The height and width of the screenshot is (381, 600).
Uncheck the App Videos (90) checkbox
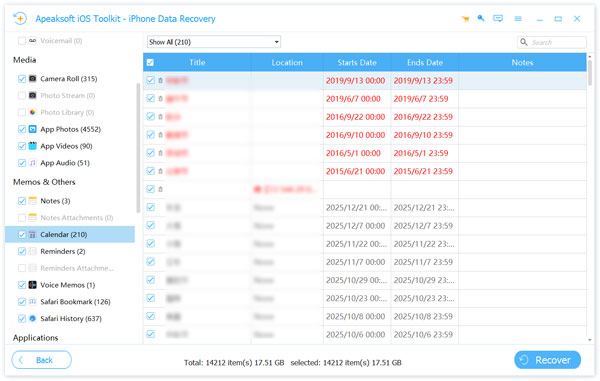pos(22,146)
